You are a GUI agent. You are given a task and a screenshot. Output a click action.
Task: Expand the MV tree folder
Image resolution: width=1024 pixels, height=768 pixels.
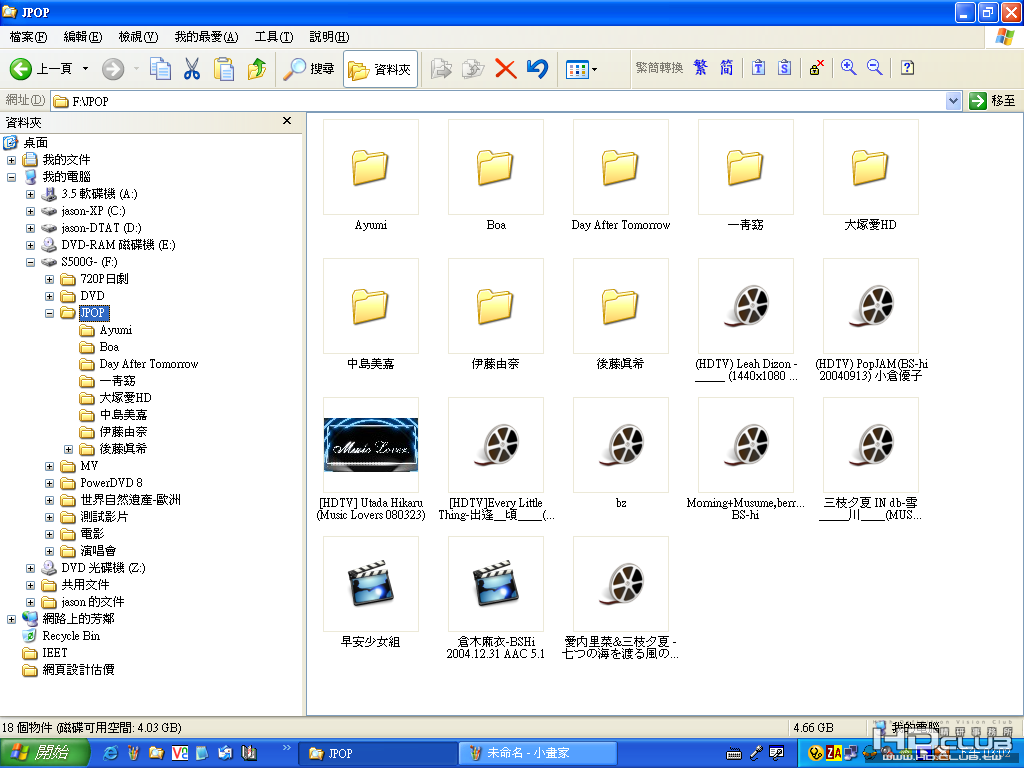49,466
